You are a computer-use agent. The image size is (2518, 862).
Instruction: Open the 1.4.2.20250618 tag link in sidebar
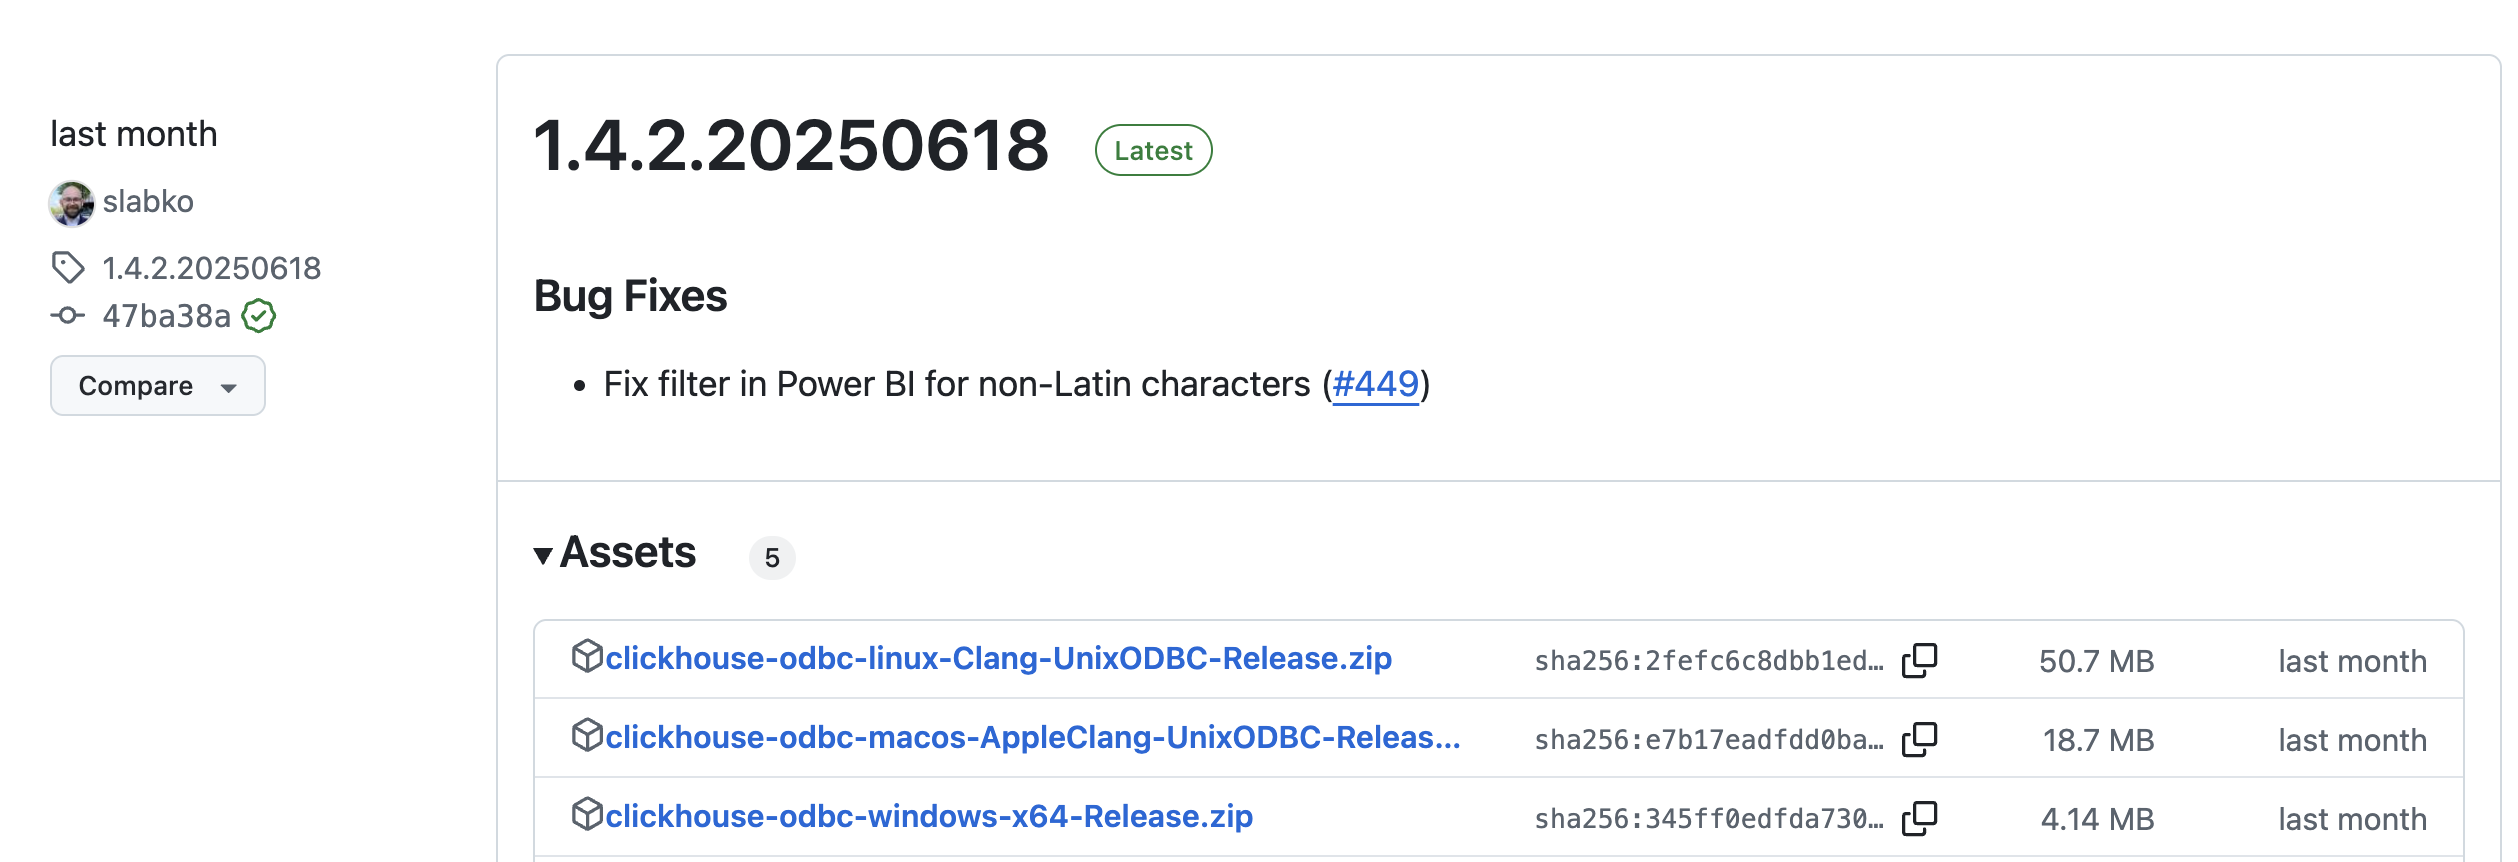click(212, 268)
